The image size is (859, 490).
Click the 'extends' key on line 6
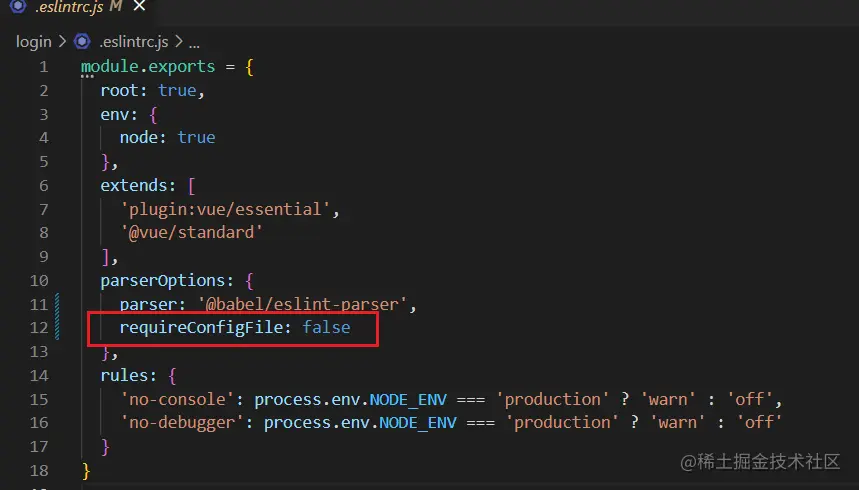tap(134, 186)
